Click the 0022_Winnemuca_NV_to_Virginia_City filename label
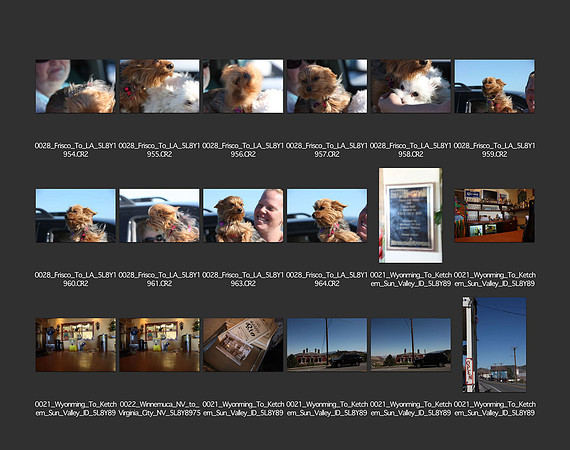Image resolution: width=570 pixels, height=450 pixels. pyautogui.click(x=159, y=409)
